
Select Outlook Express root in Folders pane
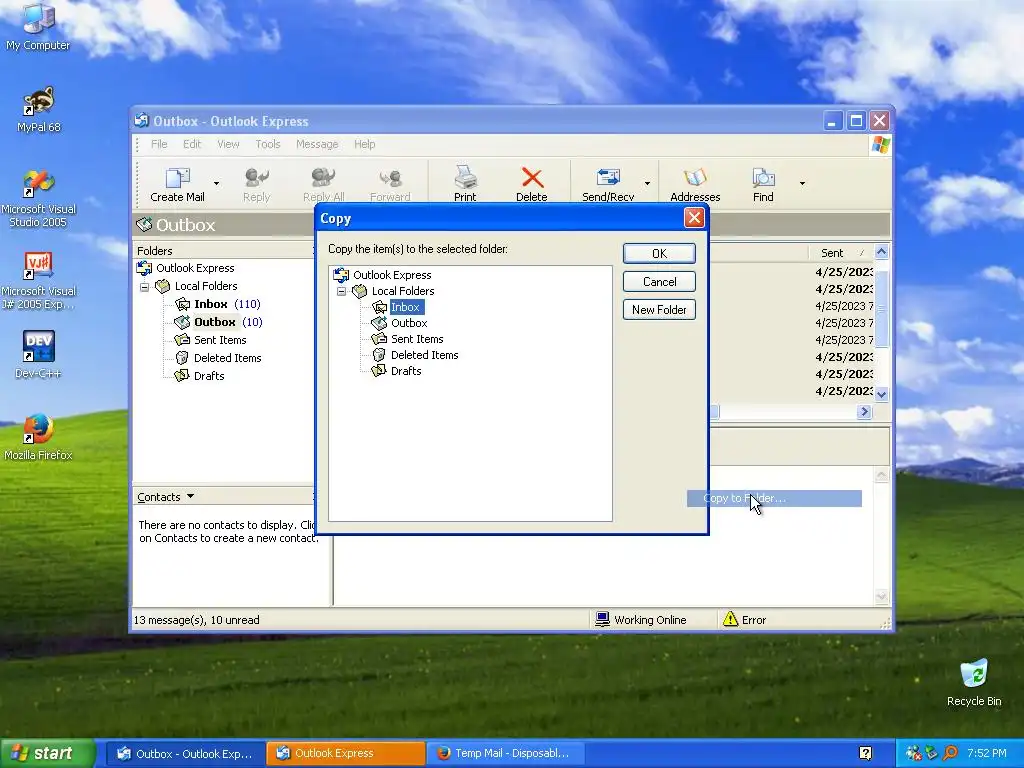[195, 268]
